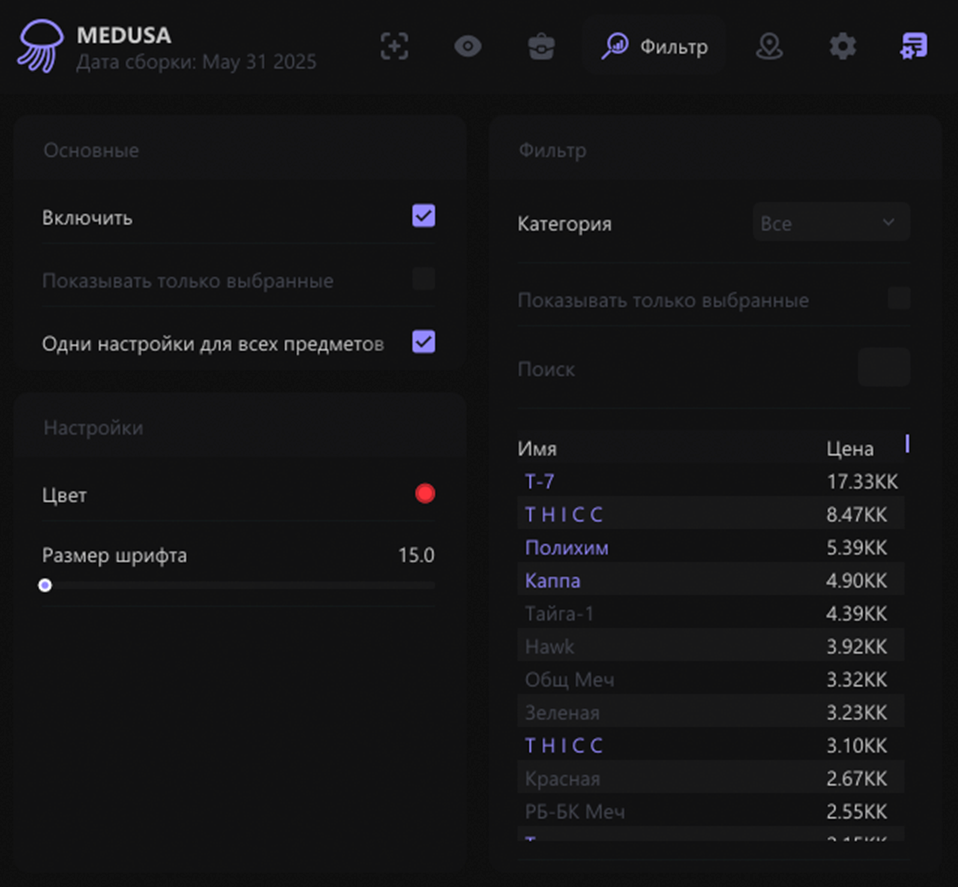Open the eye visuals tab icon
This screenshot has height=887, width=958.
[468, 47]
